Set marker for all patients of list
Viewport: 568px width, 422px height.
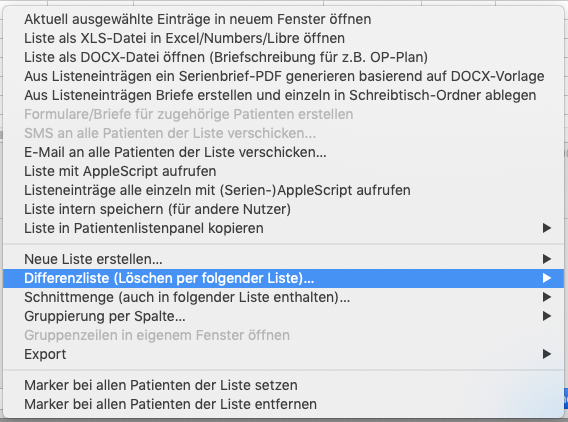[283, 385]
